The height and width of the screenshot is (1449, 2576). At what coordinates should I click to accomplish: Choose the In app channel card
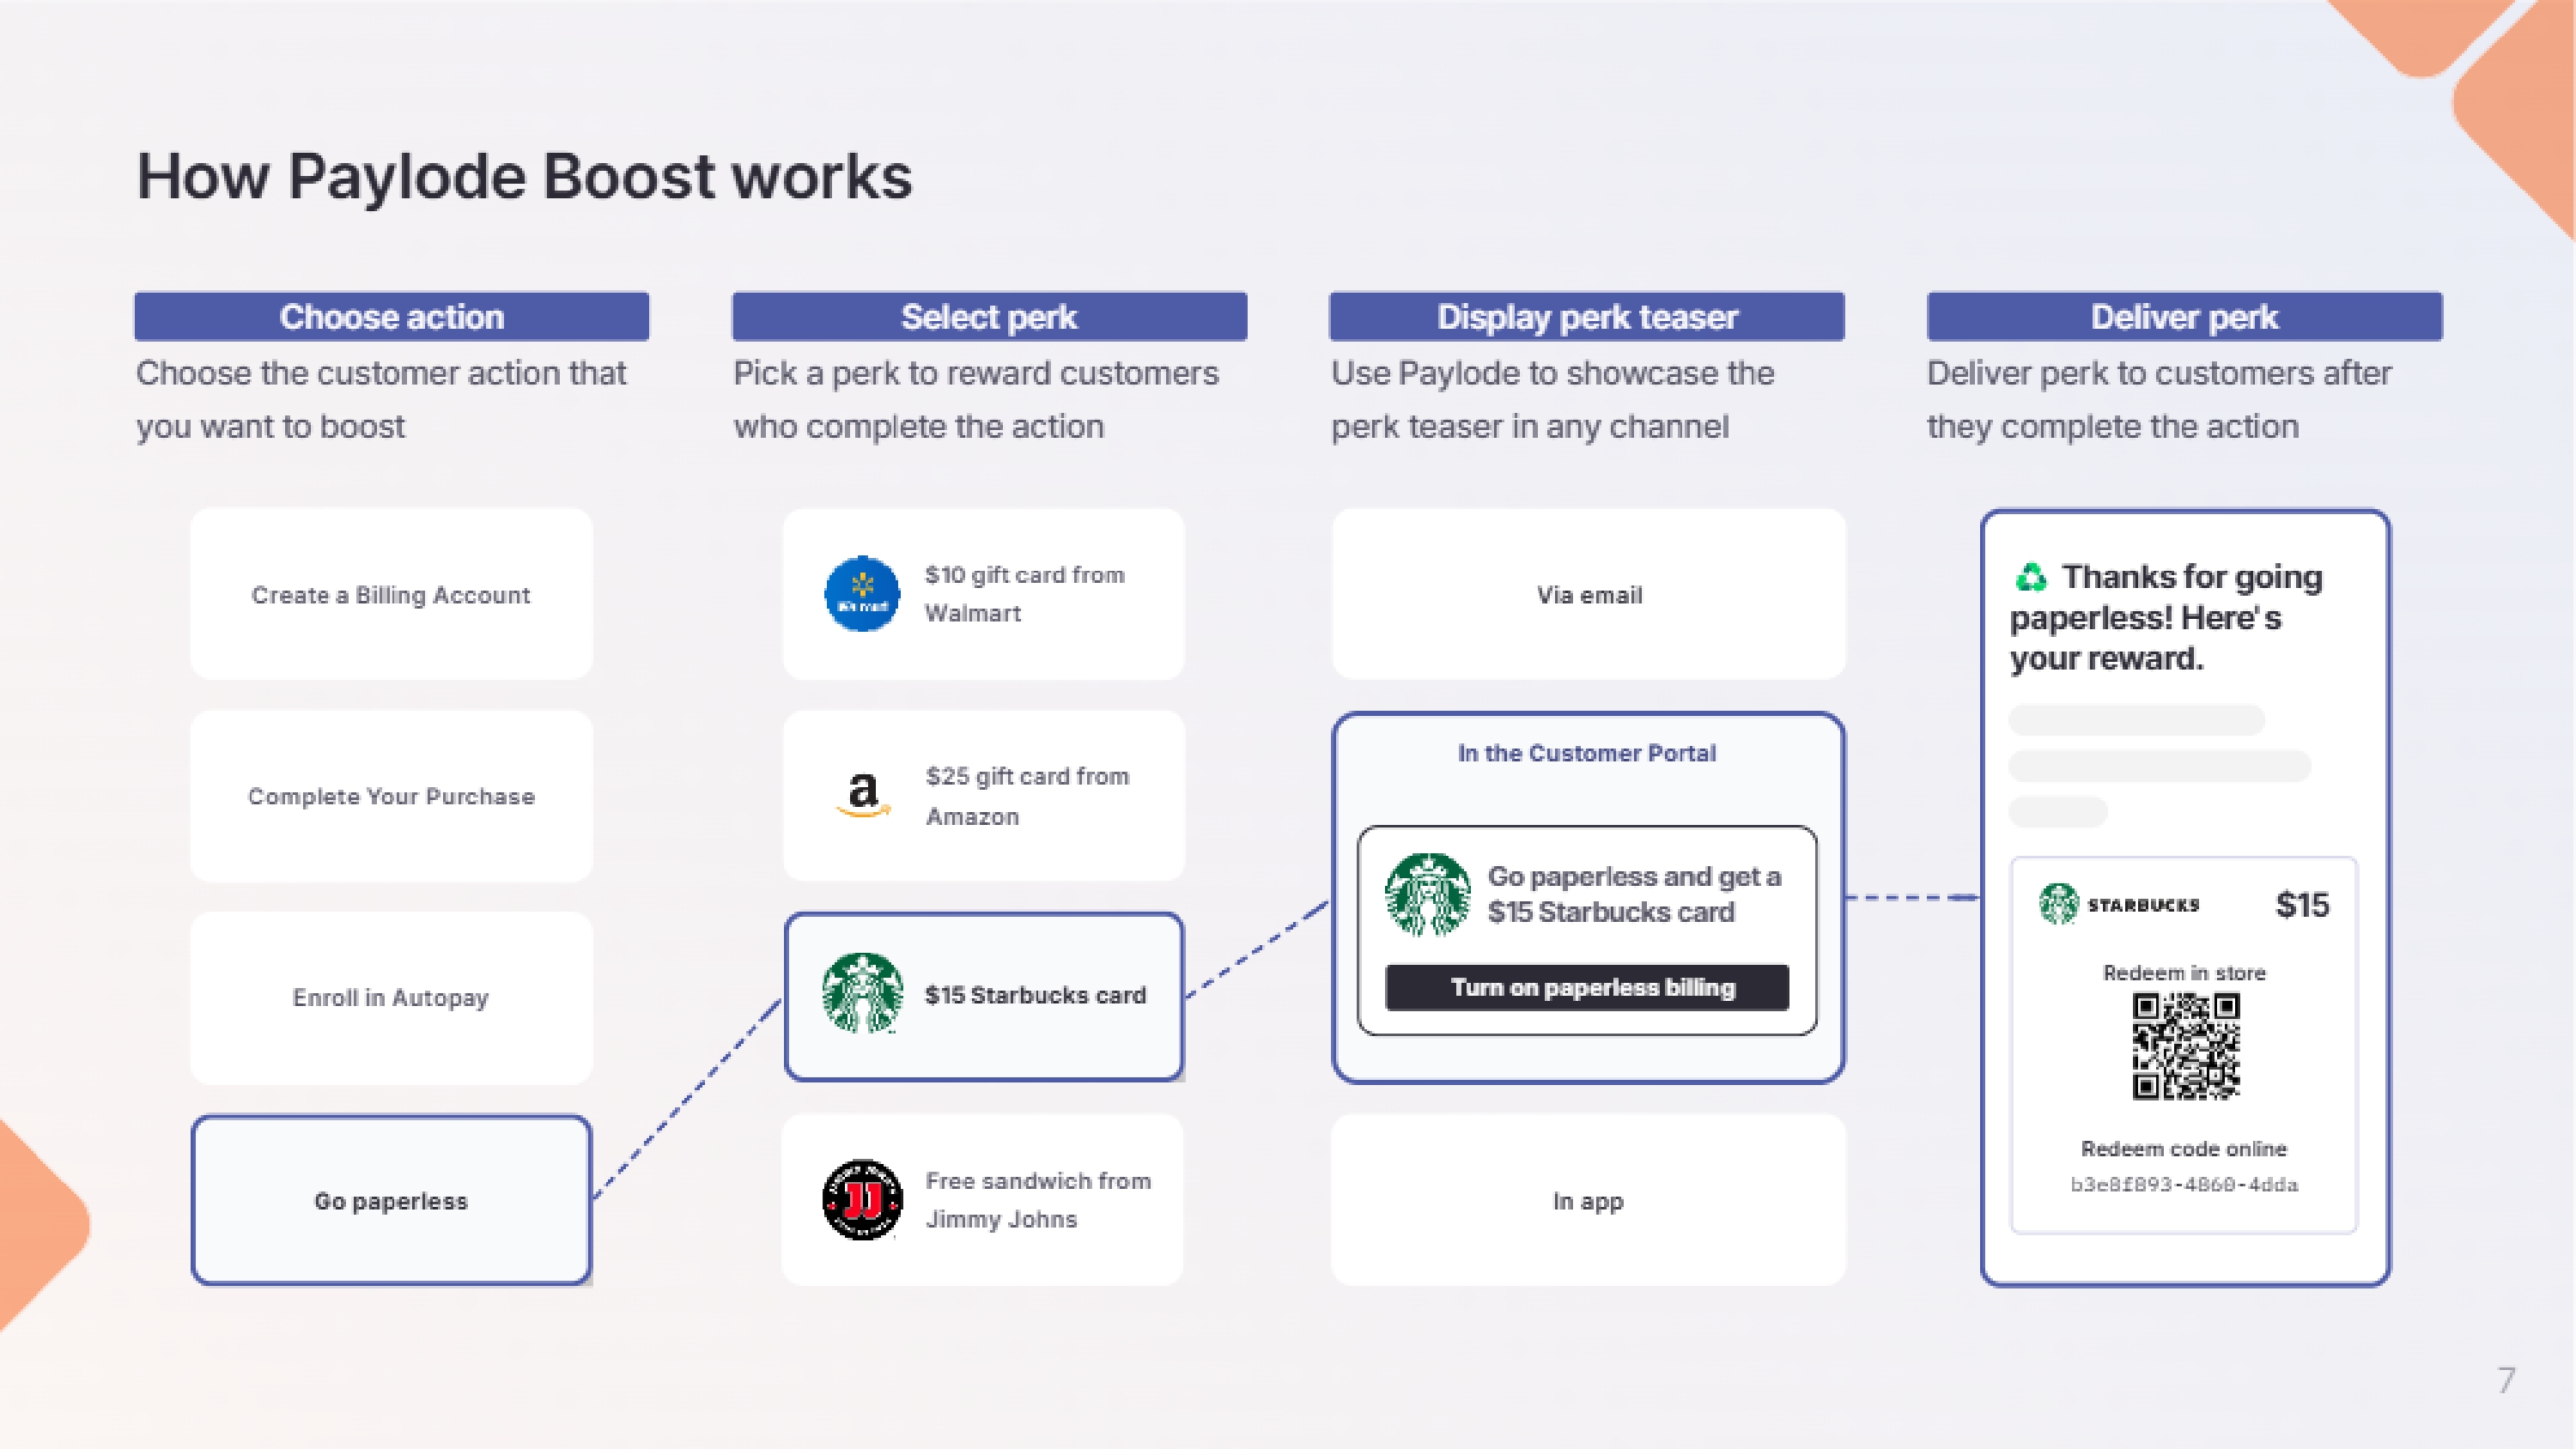click(1588, 1200)
